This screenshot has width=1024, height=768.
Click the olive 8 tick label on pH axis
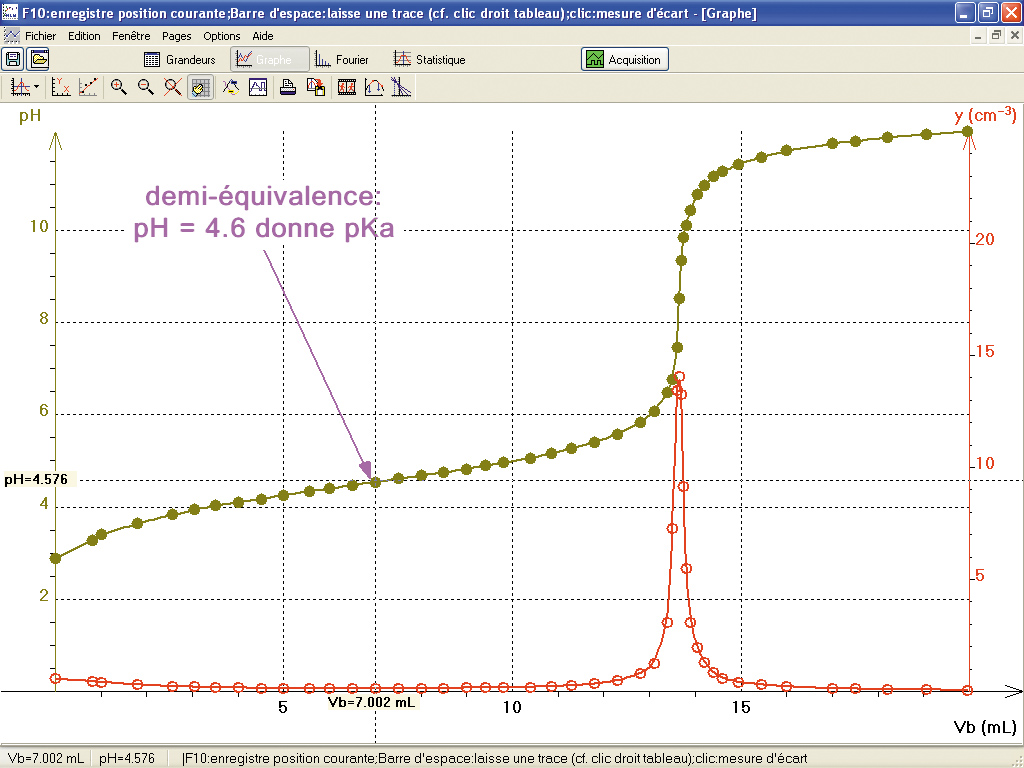[44, 319]
